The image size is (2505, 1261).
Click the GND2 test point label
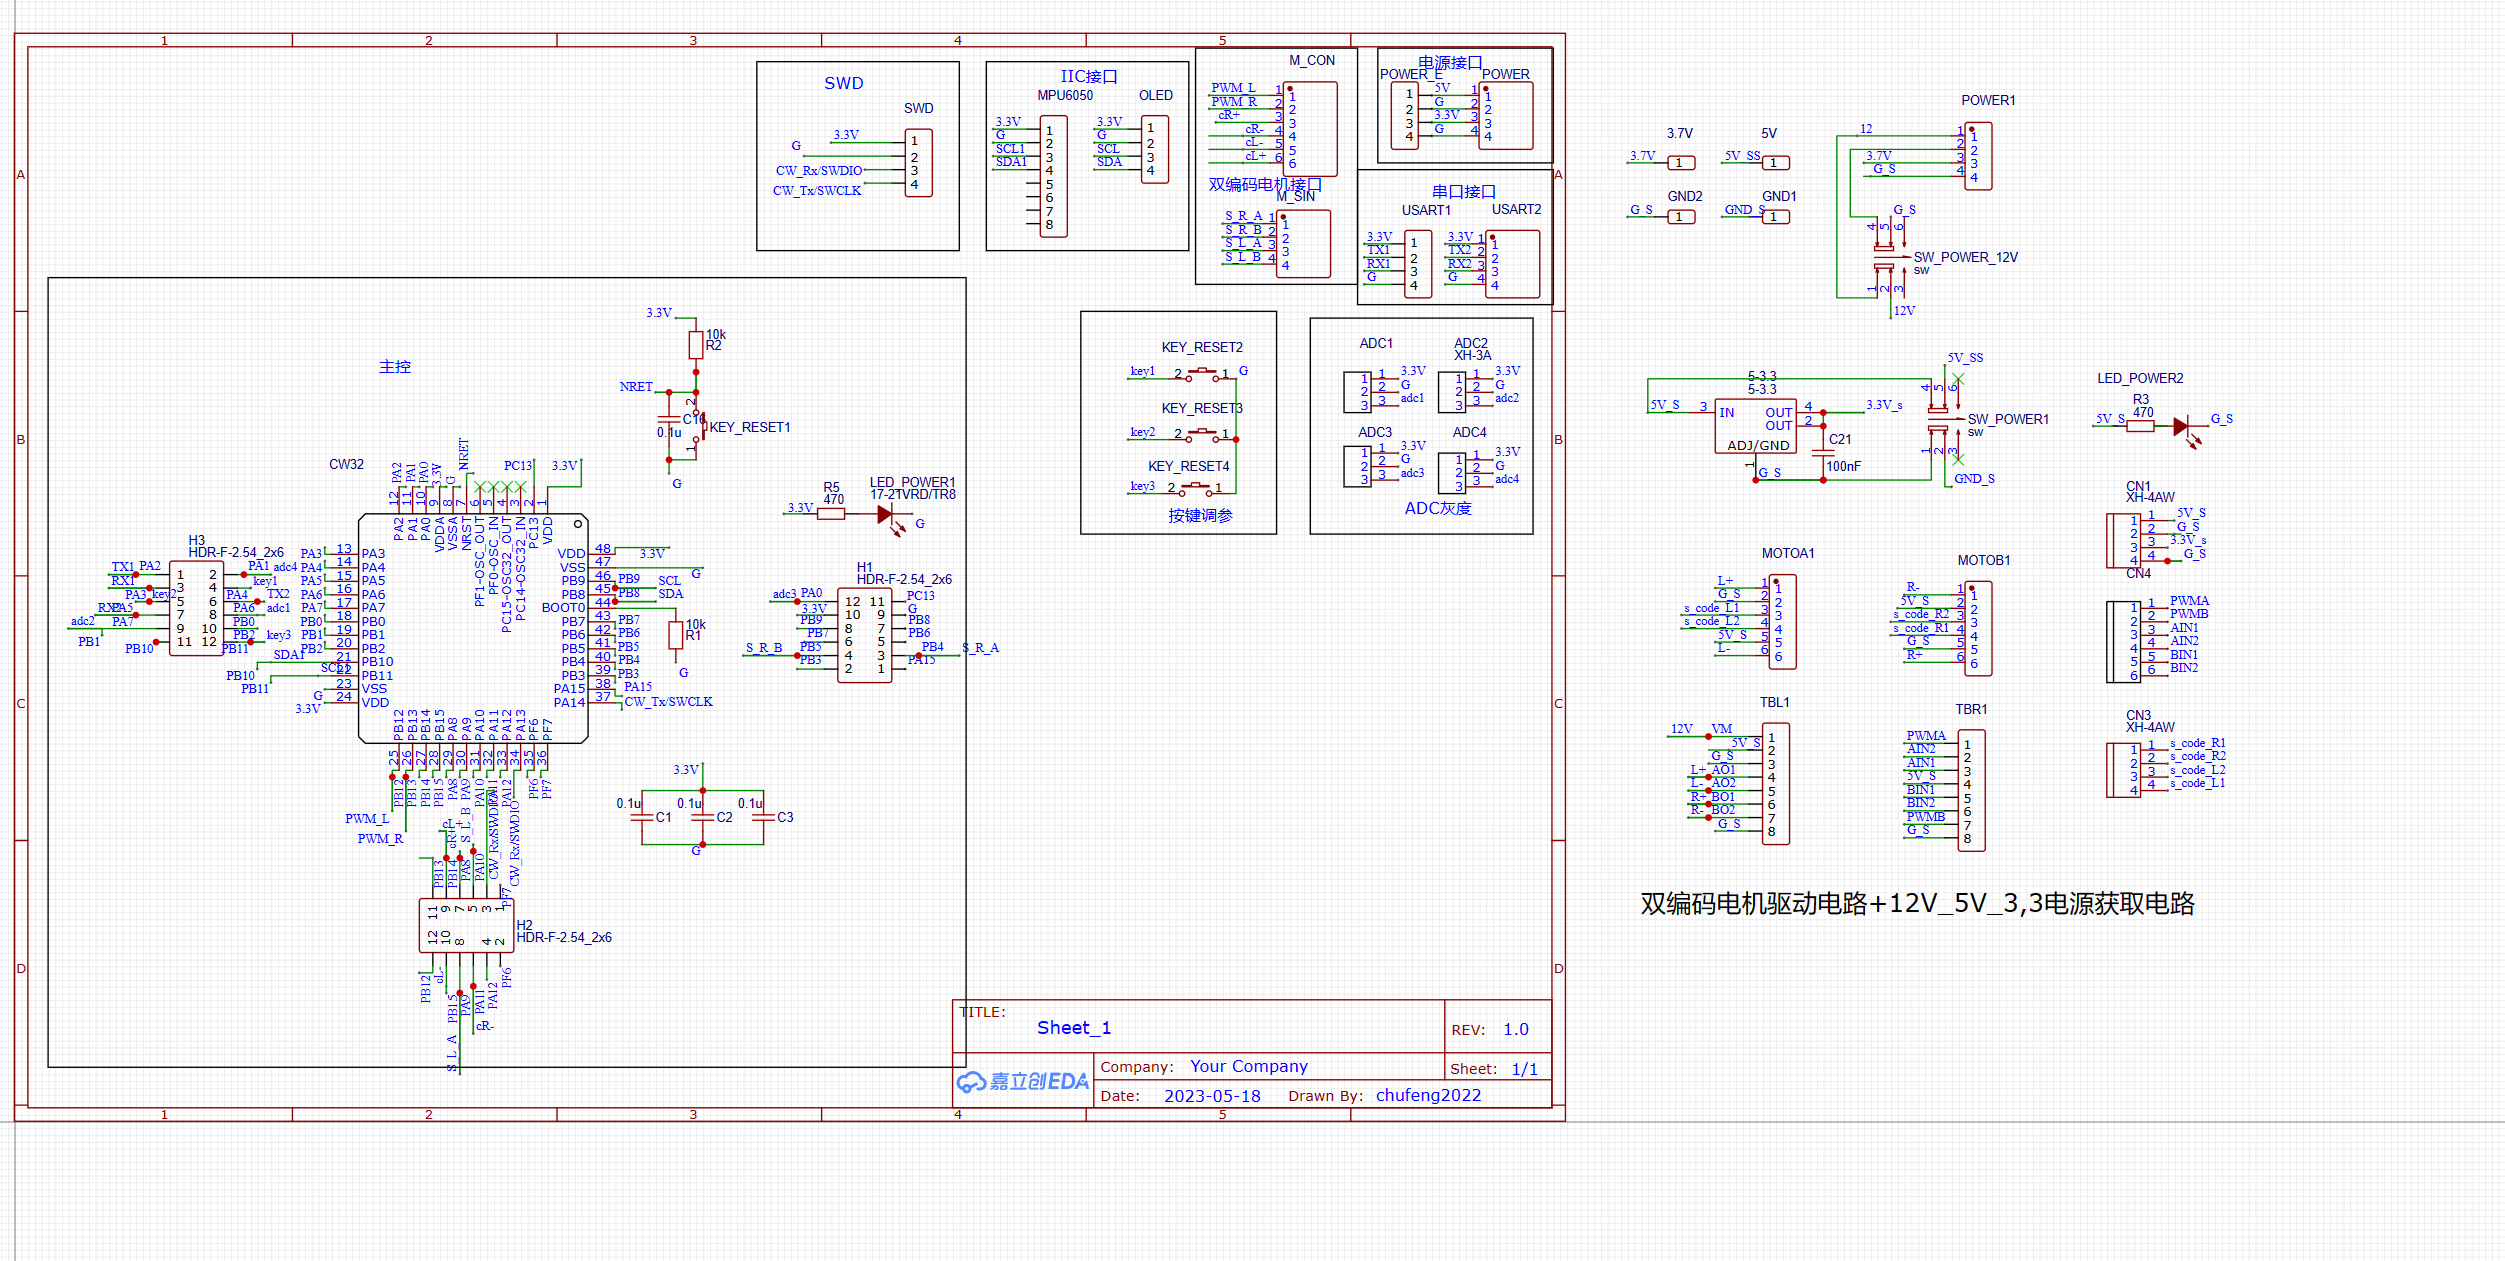[x=1685, y=196]
